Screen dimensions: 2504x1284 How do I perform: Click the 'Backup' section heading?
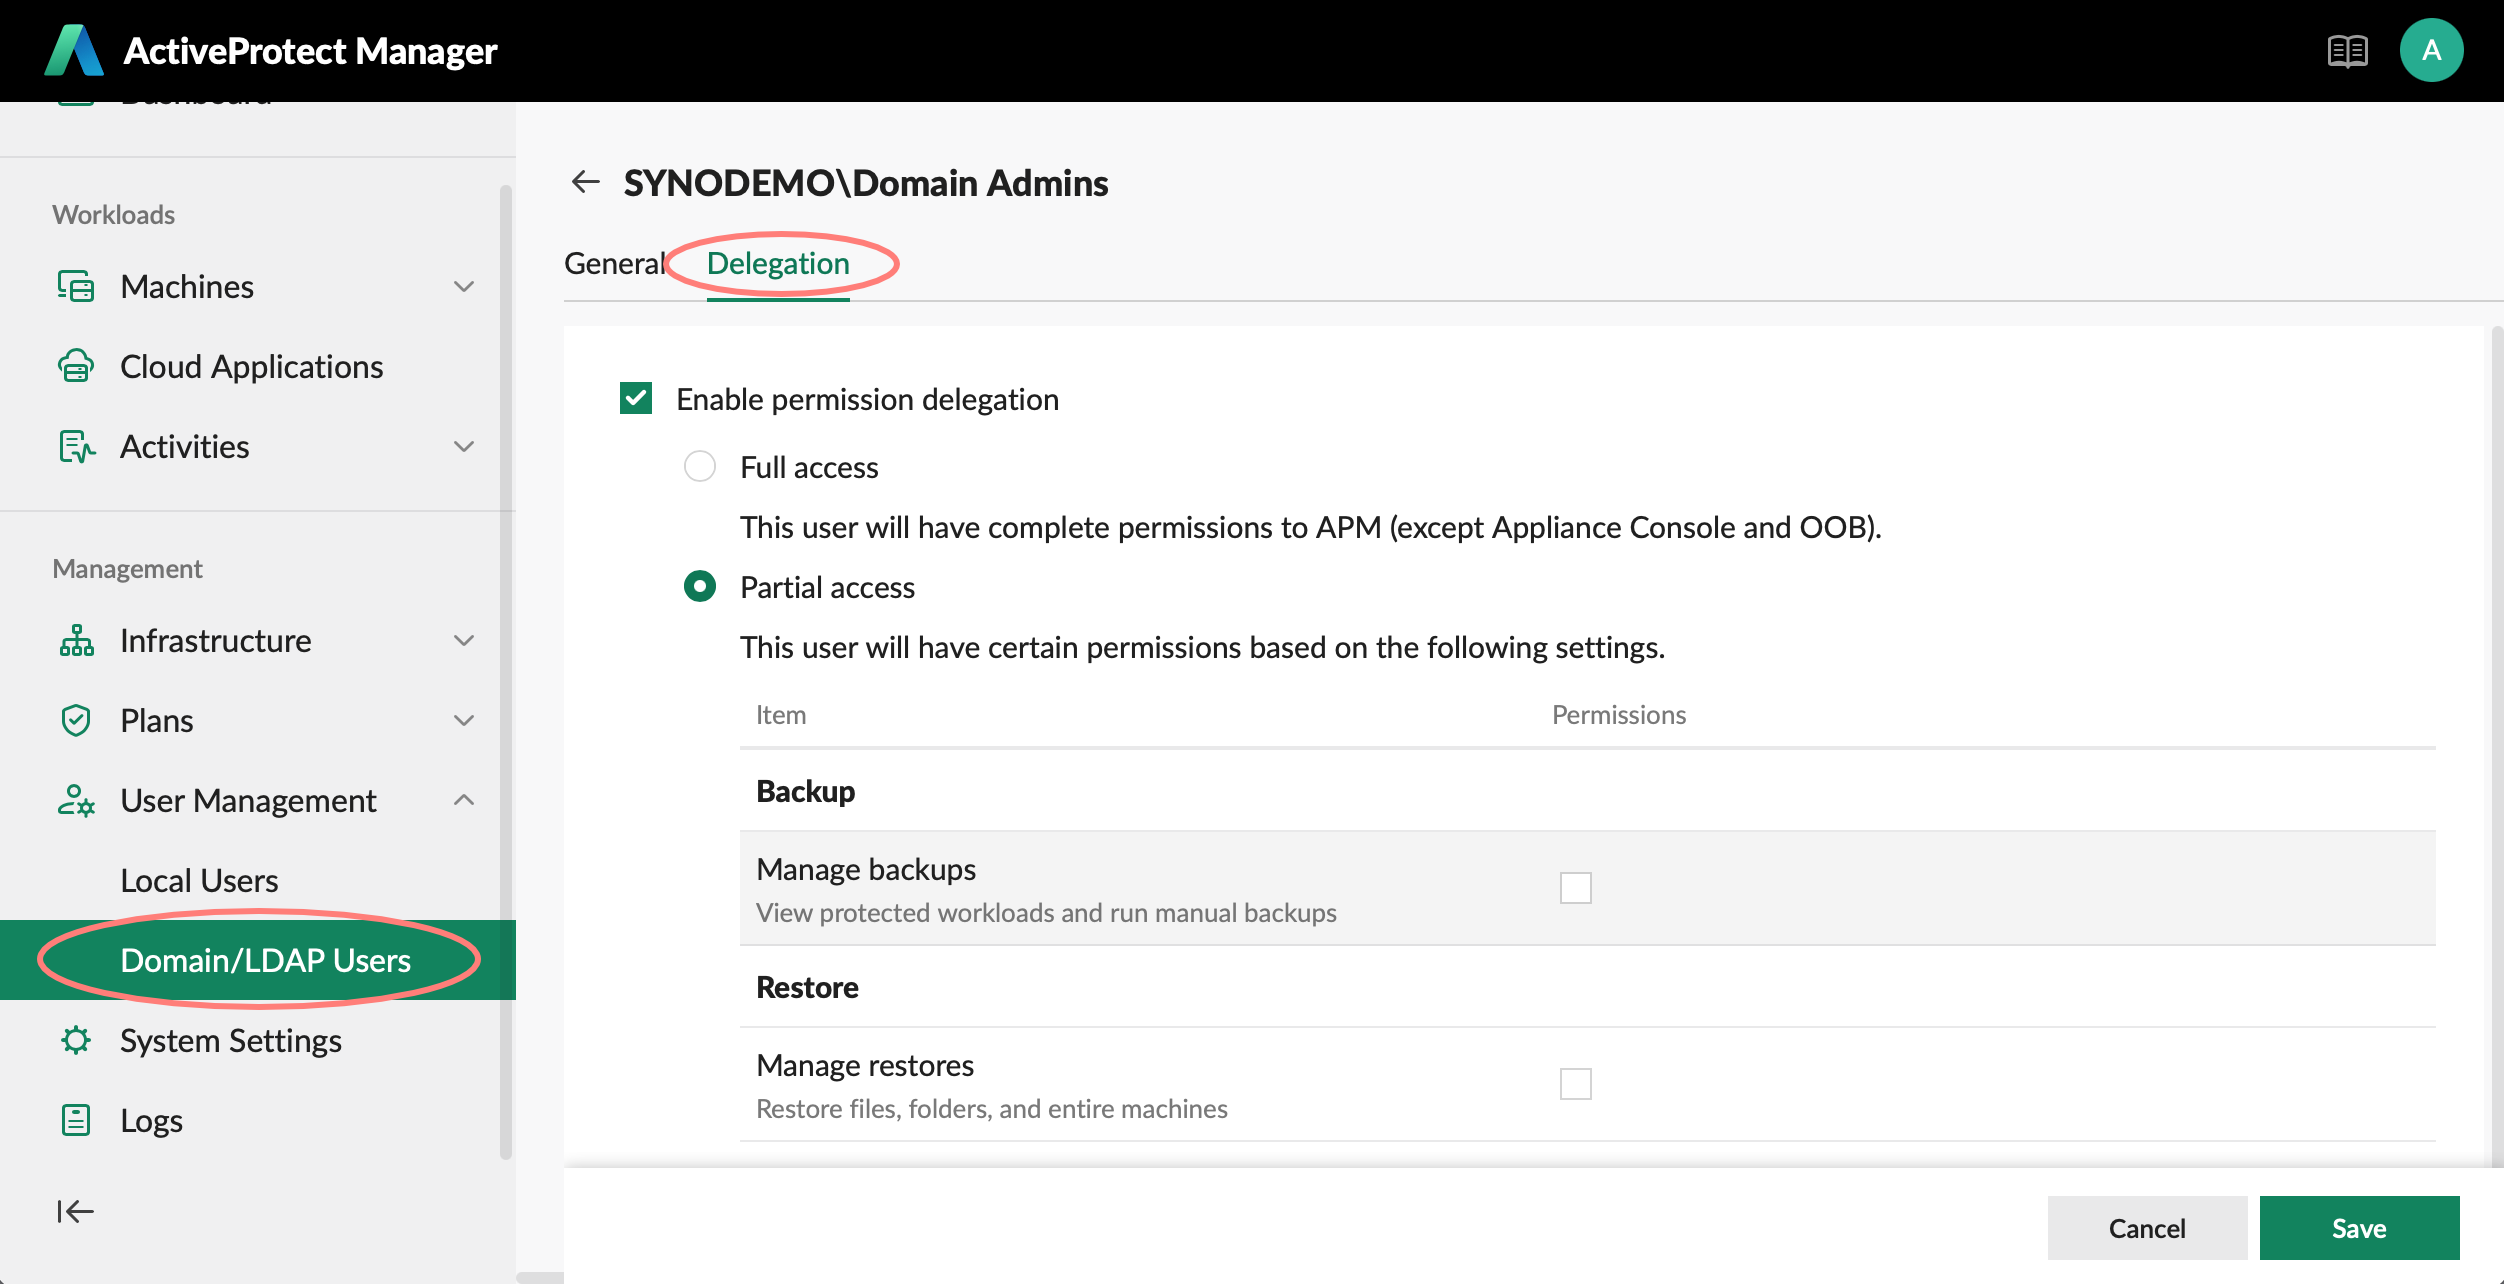click(x=805, y=791)
